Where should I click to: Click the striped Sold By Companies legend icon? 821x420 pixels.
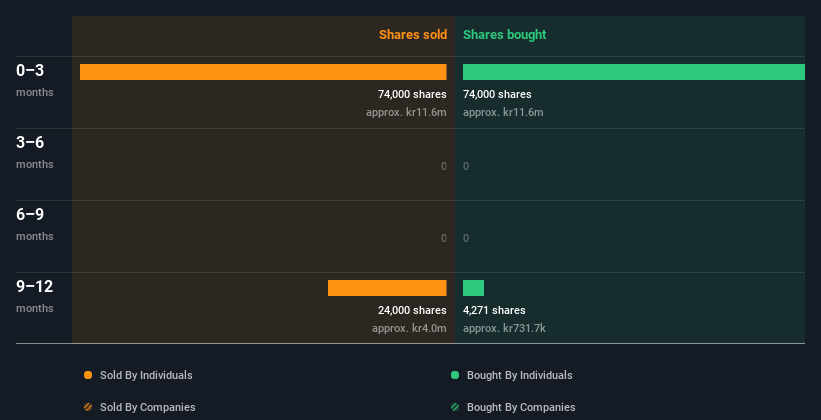[88, 407]
